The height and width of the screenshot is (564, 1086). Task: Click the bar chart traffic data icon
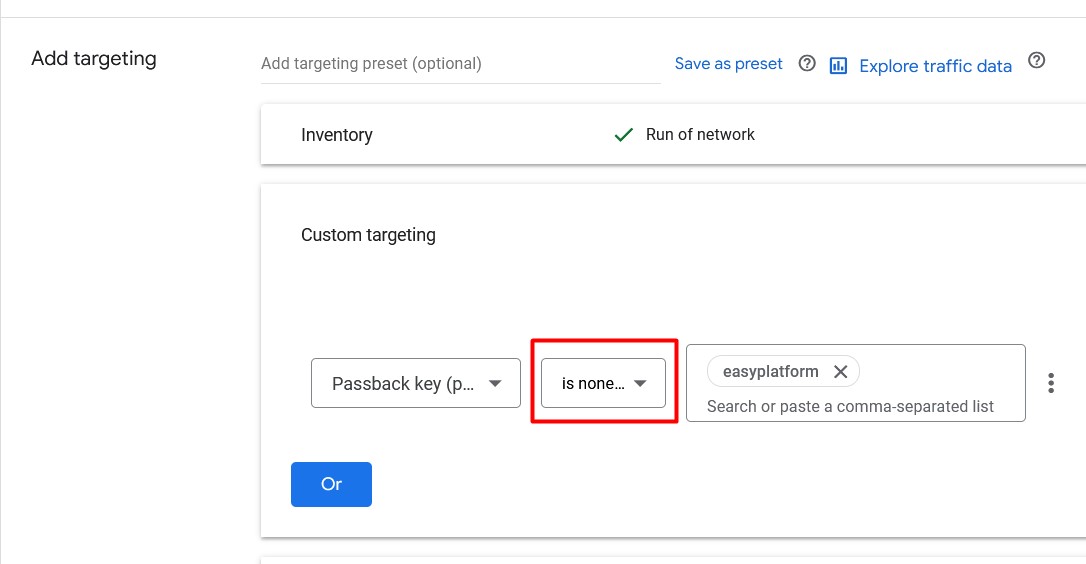point(838,66)
